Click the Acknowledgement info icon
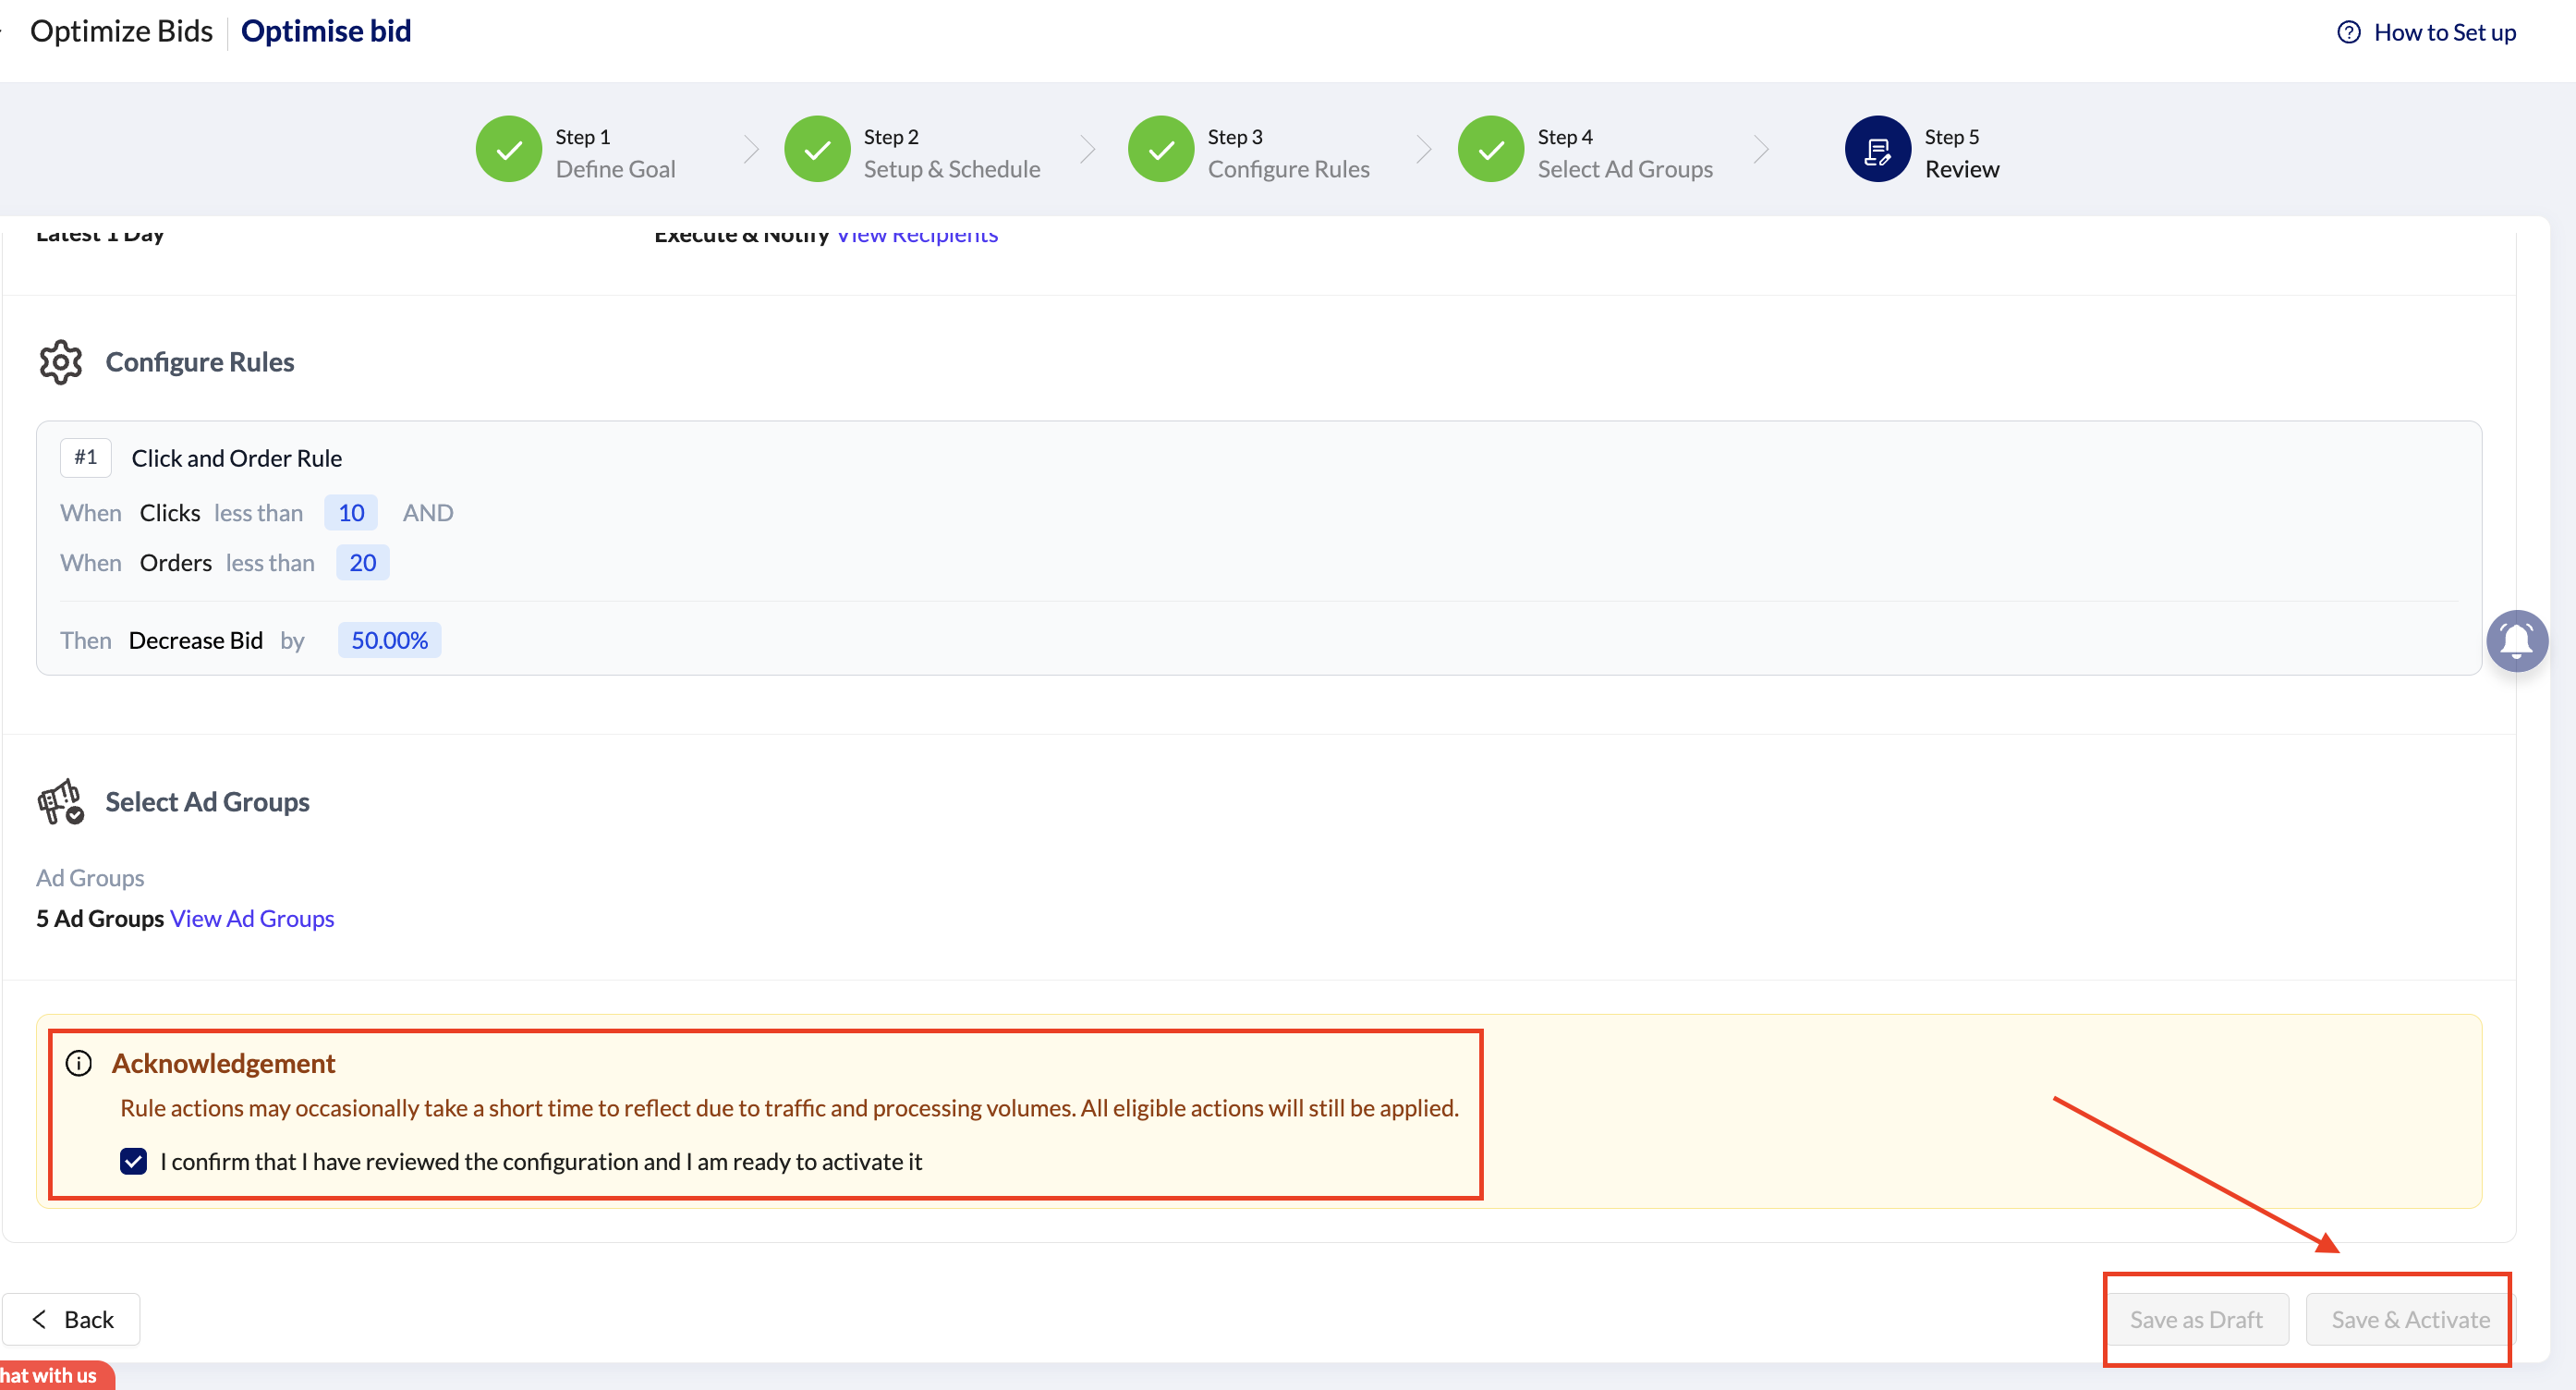This screenshot has height=1390, width=2576. pos(79,1063)
